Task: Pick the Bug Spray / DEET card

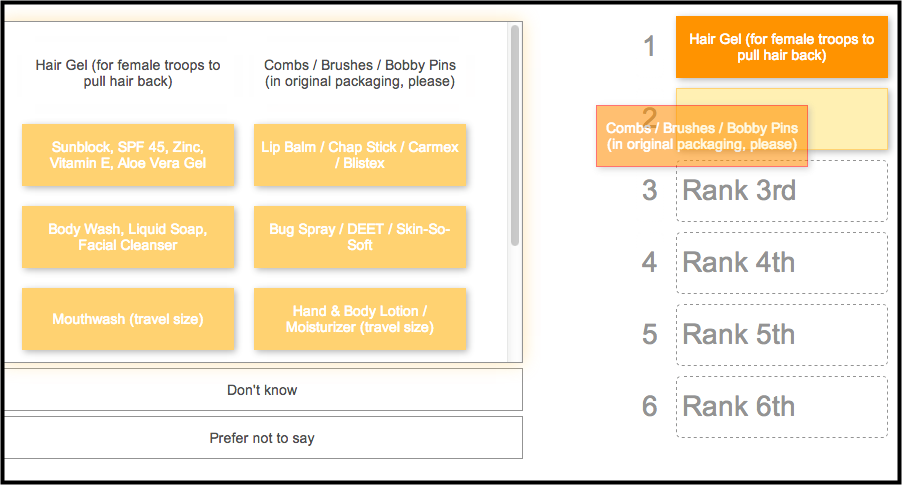Action: pyautogui.click(x=360, y=237)
